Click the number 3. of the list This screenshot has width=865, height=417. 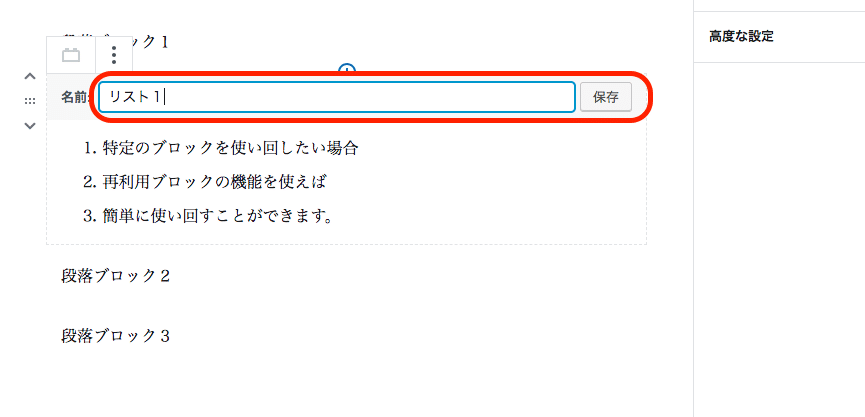[91, 216]
